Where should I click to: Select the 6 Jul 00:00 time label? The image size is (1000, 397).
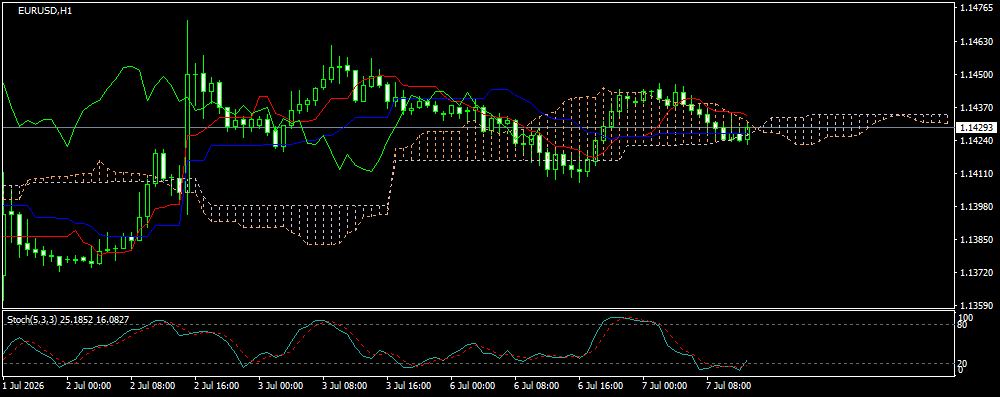click(x=473, y=386)
